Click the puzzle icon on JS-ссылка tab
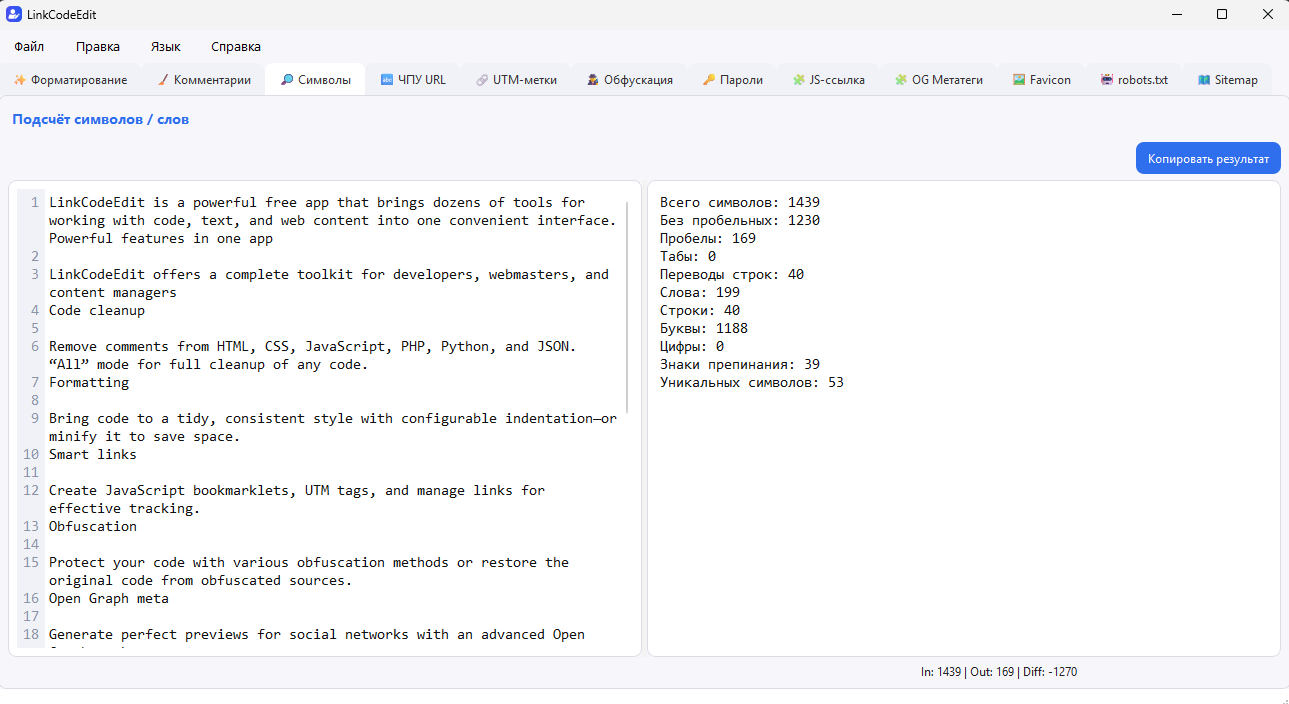1289x704 pixels. 799,80
